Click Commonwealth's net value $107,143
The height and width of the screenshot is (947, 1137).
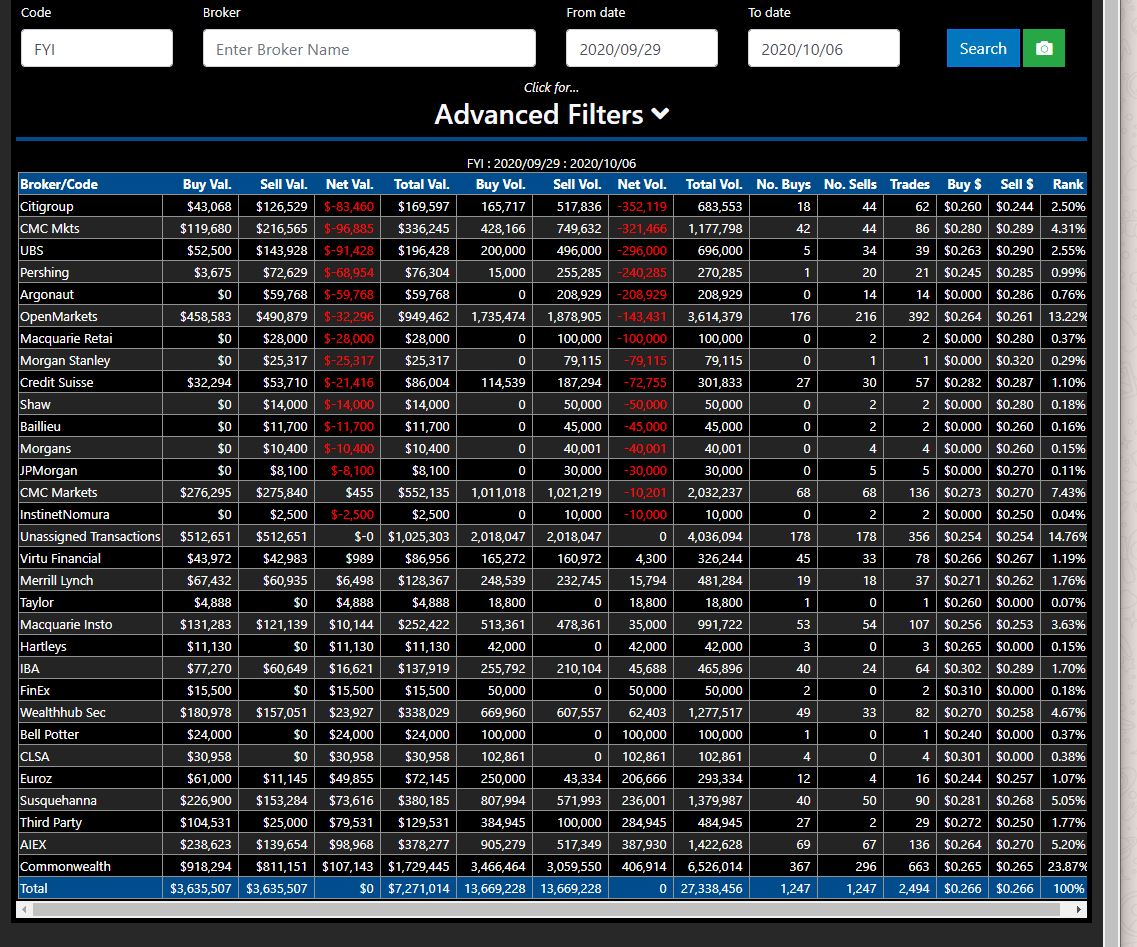tap(347, 867)
